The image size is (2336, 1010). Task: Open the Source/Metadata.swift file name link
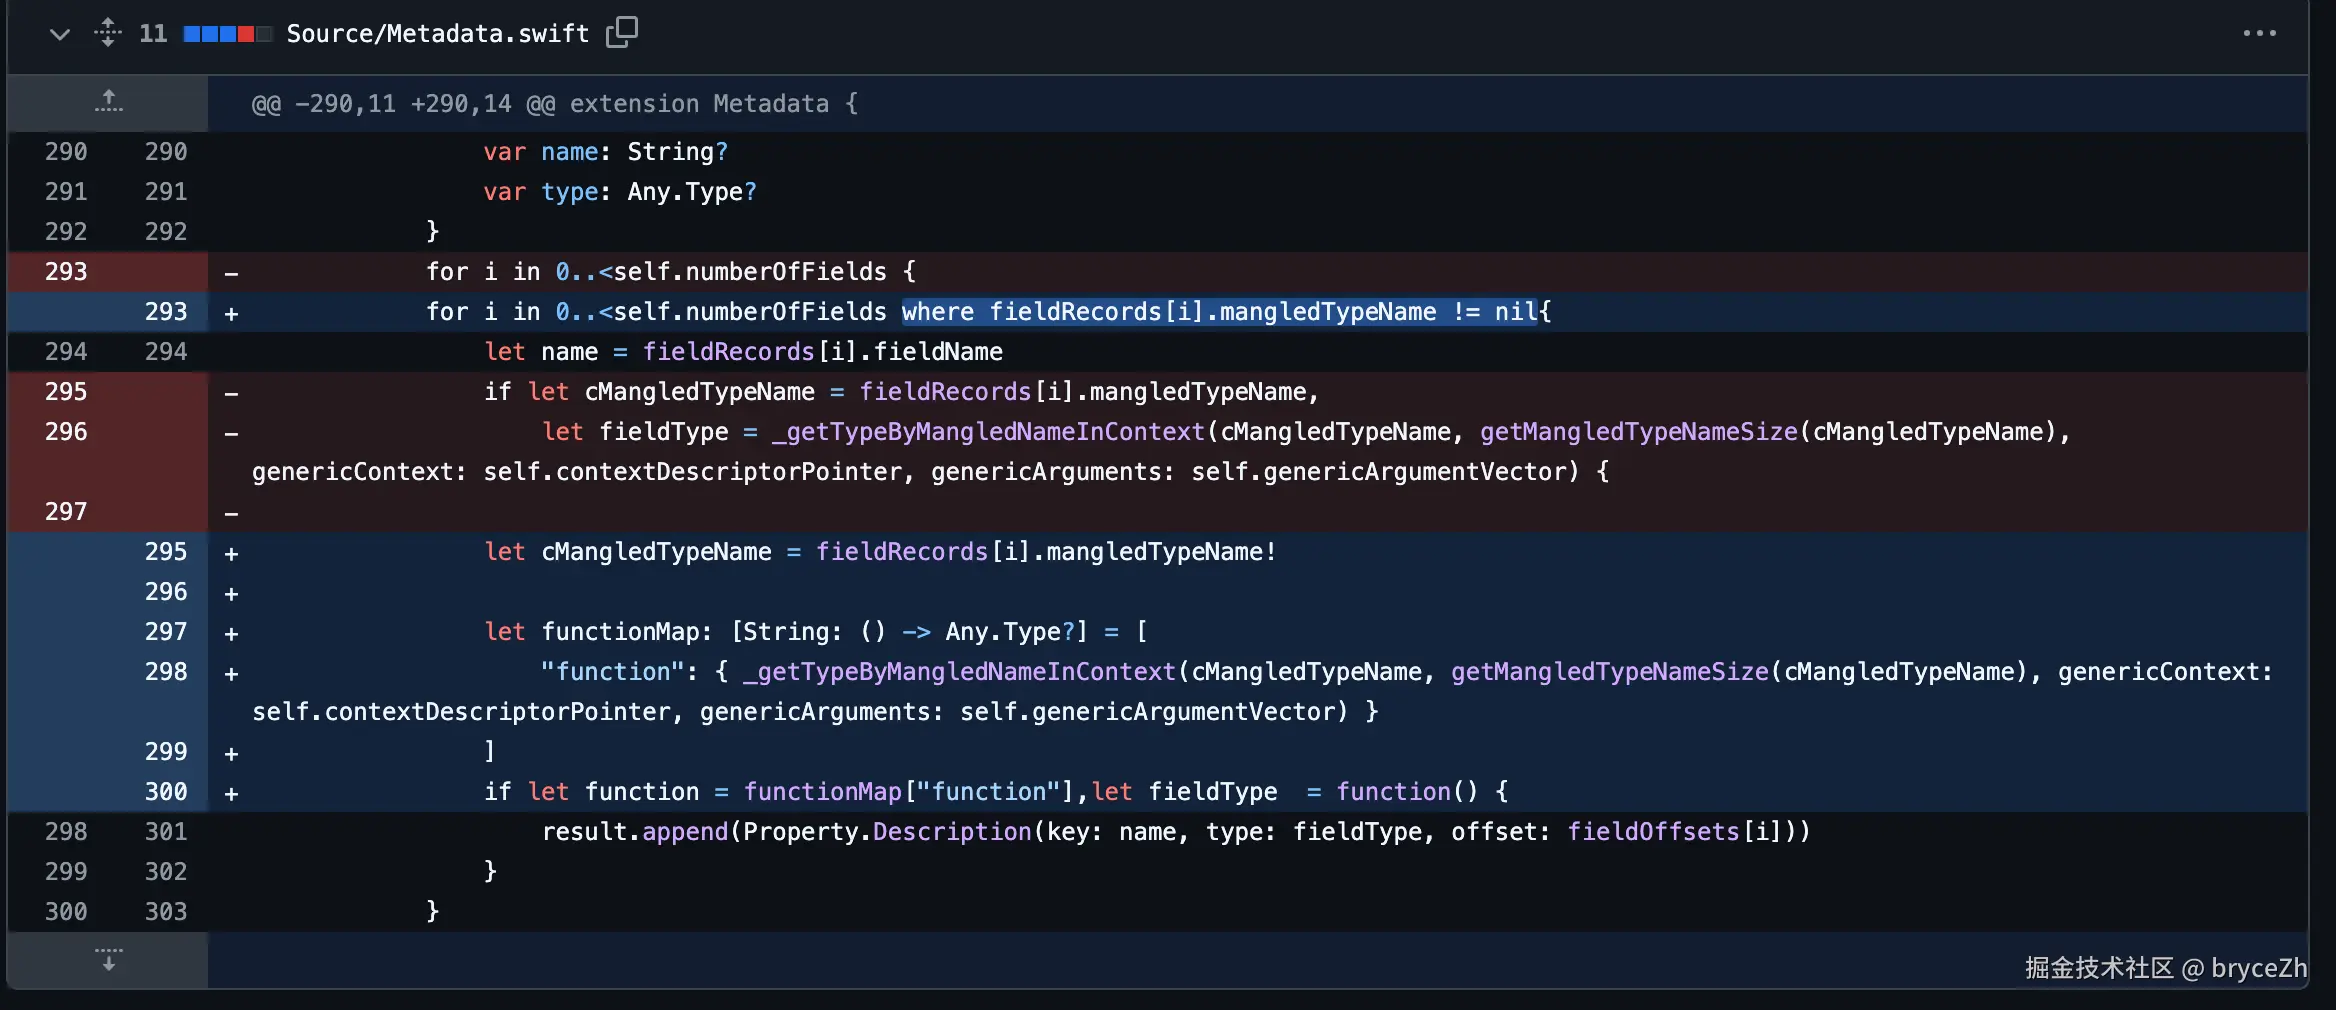tap(438, 34)
